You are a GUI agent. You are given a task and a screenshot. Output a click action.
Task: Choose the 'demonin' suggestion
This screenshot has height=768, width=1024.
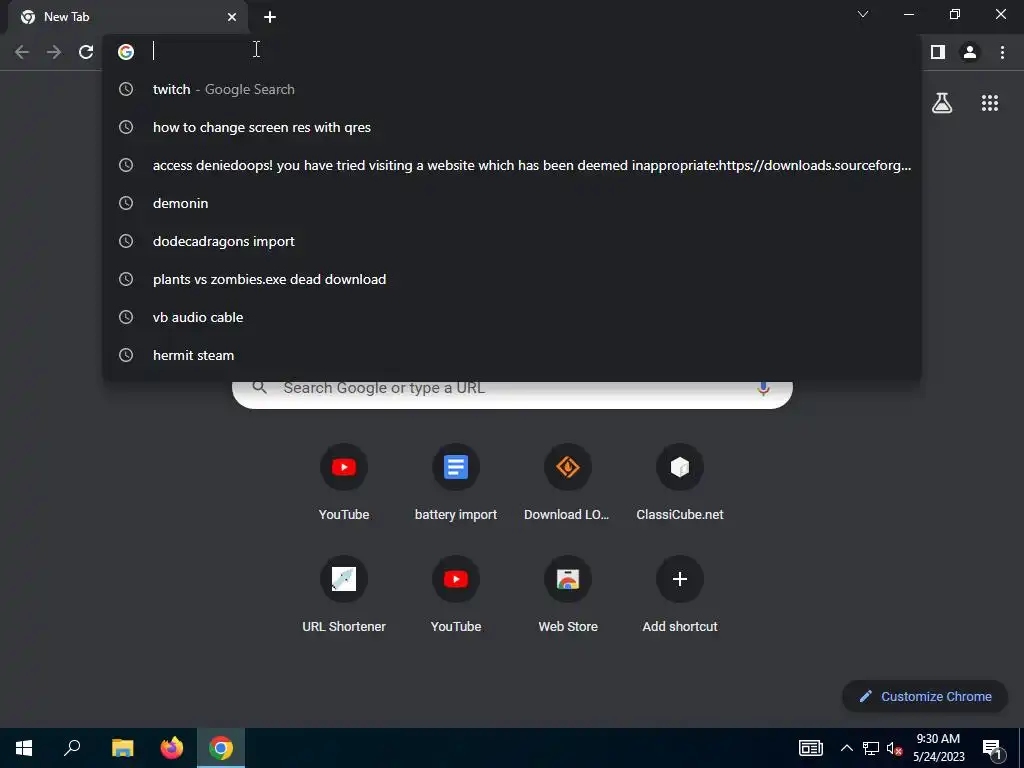click(512, 203)
